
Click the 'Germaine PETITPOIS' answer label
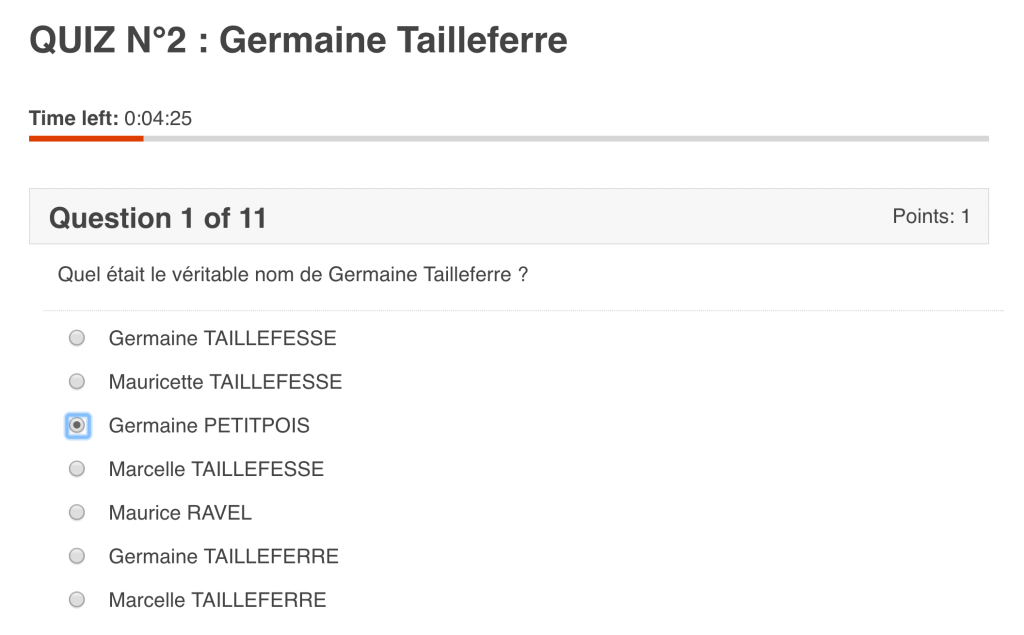(209, 426)
